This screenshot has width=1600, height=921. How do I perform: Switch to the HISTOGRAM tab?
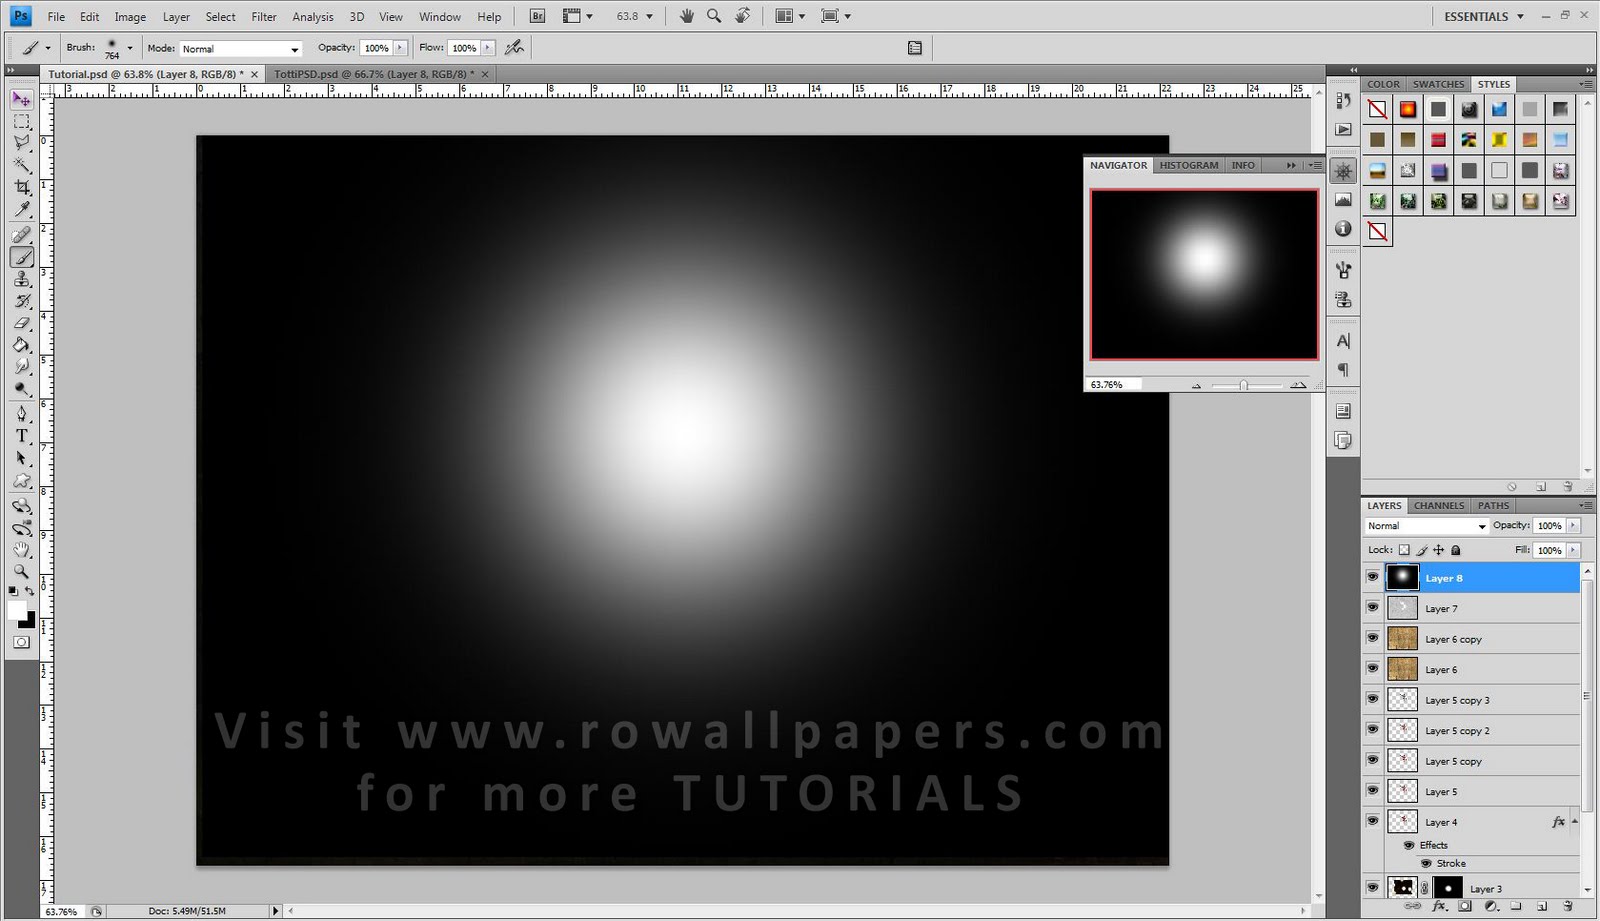[x=1189, y=165]
